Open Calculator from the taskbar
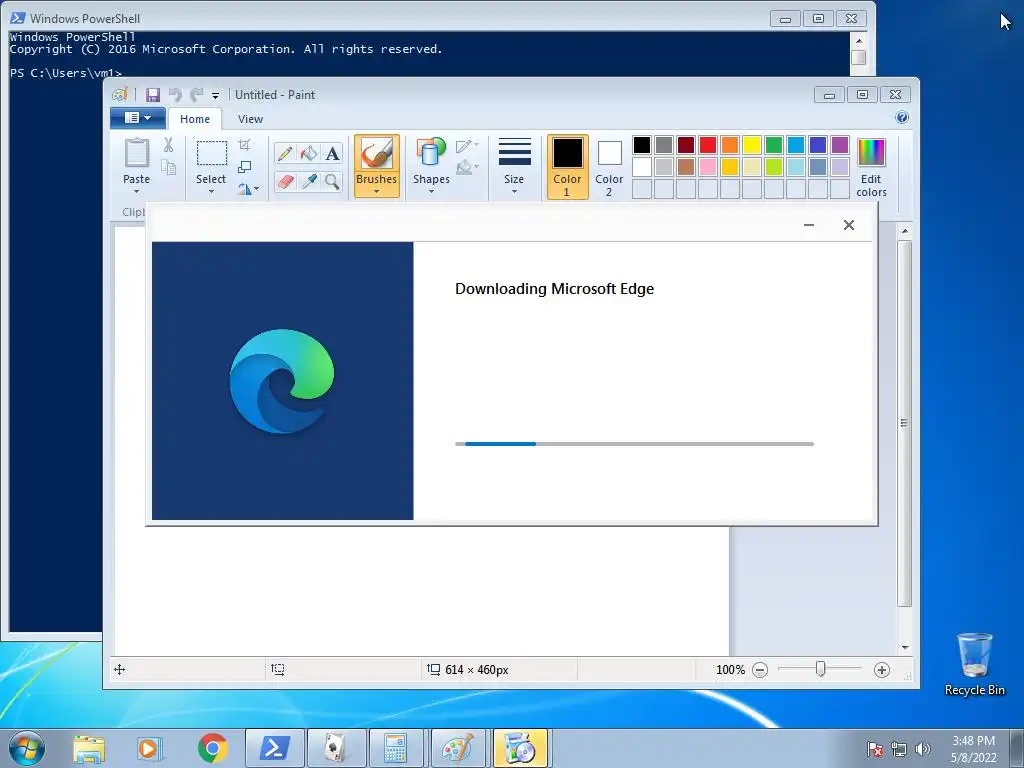Viewport: 1024px width, 768px height. 396,748
